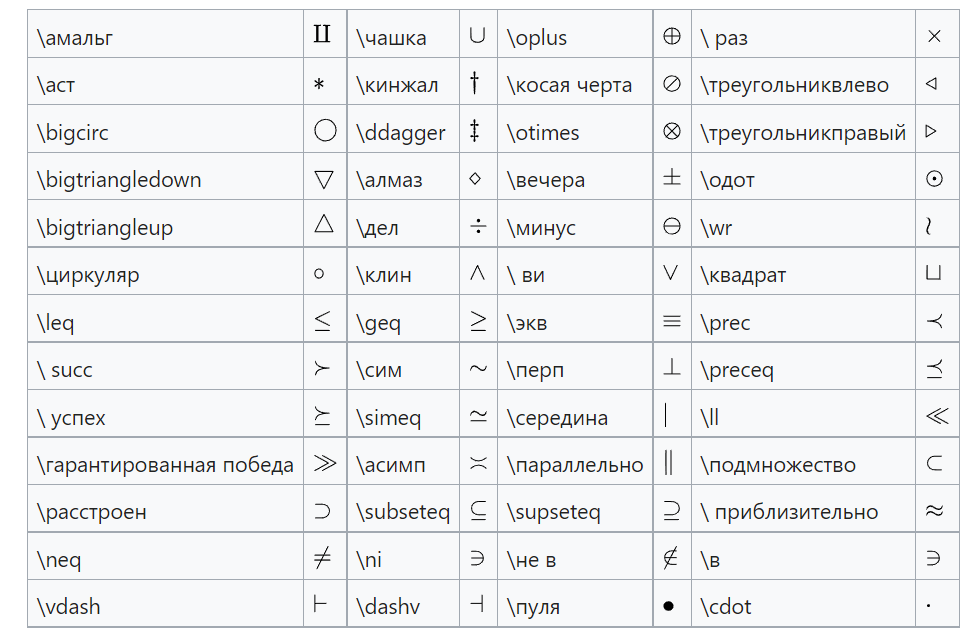
Task: Click the \bigtriangledown triangle symbol
Action: (324, 179)
